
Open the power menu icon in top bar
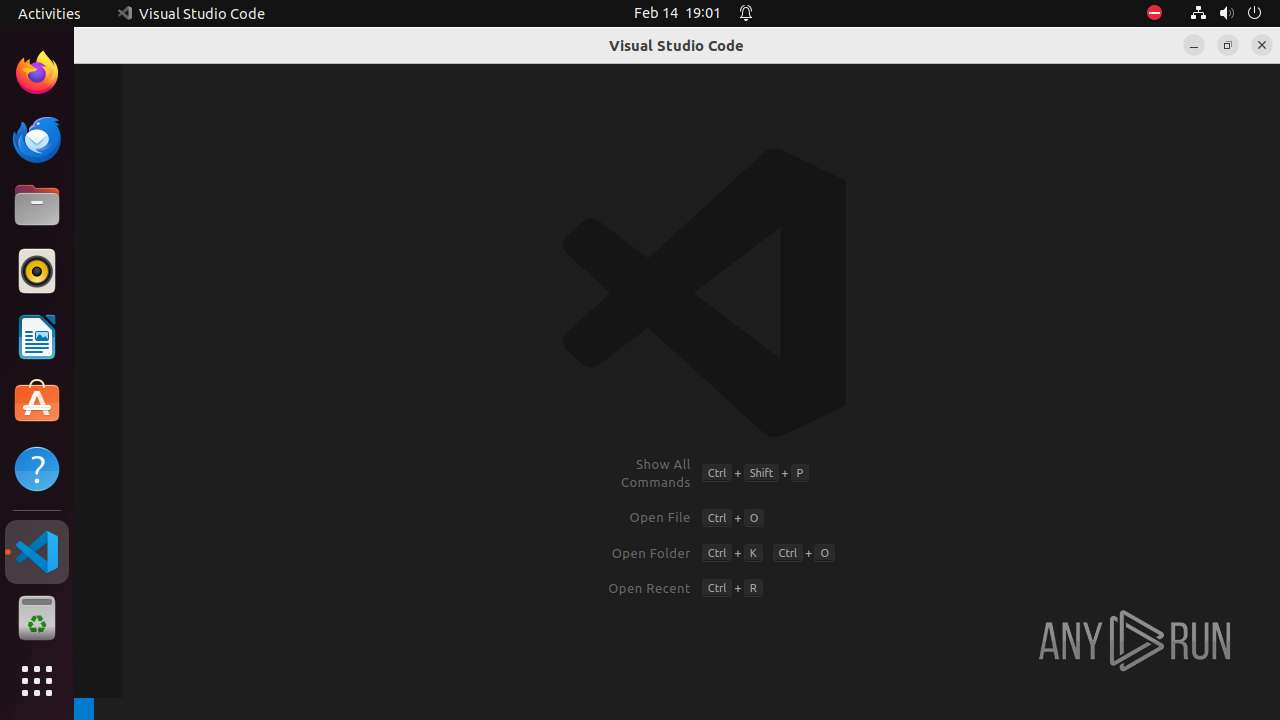[x=1255, y=13]
